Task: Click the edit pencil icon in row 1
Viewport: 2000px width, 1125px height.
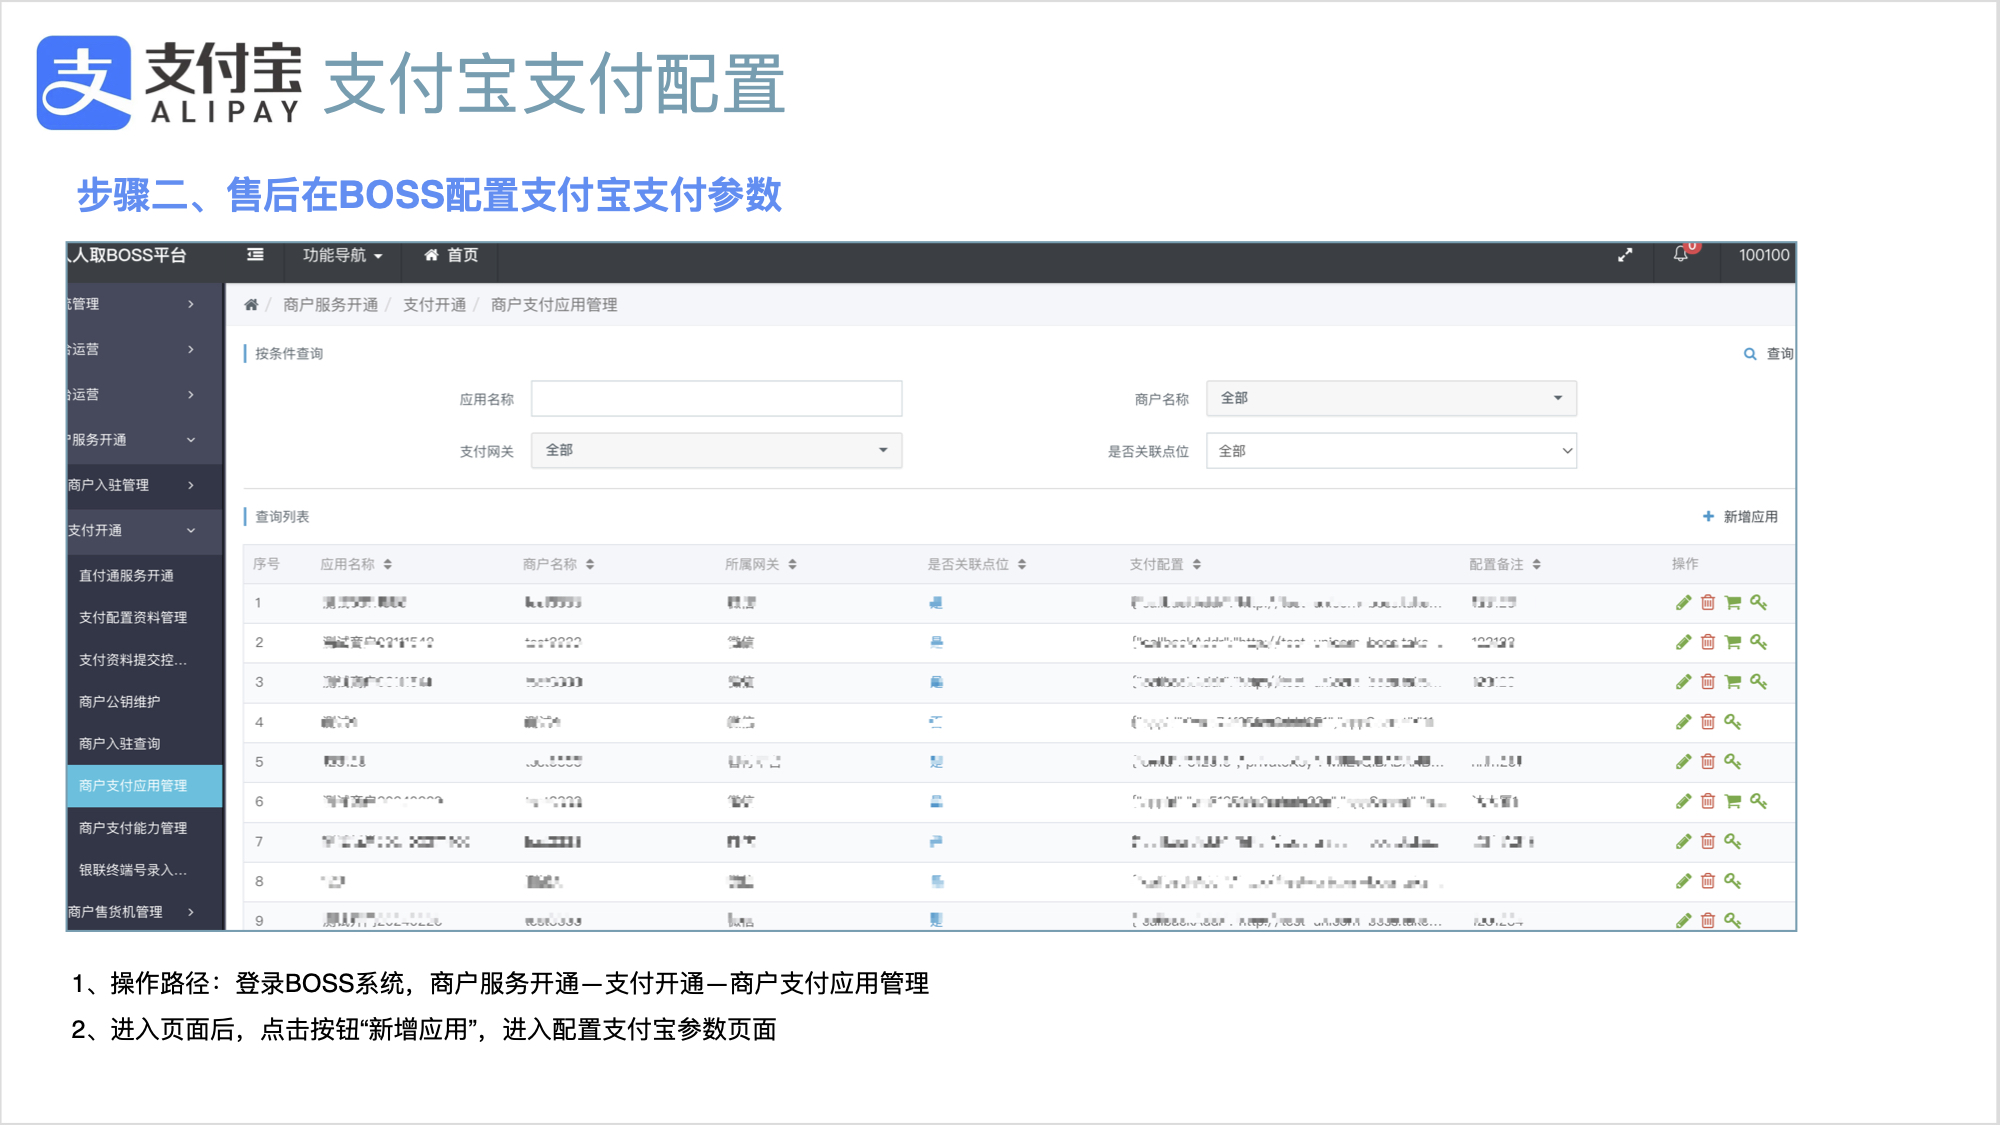Action: click(x=1683, y=602)
